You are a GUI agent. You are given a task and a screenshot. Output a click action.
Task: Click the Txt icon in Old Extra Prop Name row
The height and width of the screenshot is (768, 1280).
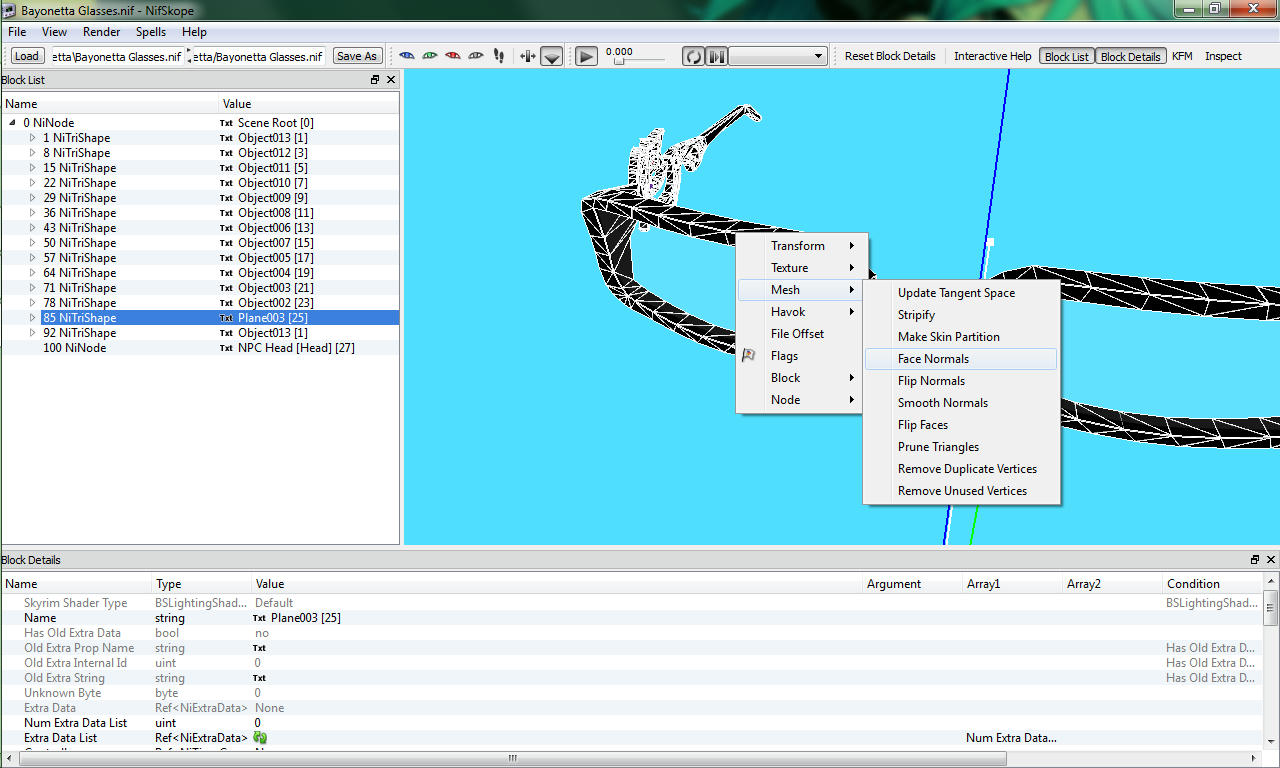click(259, 648)
